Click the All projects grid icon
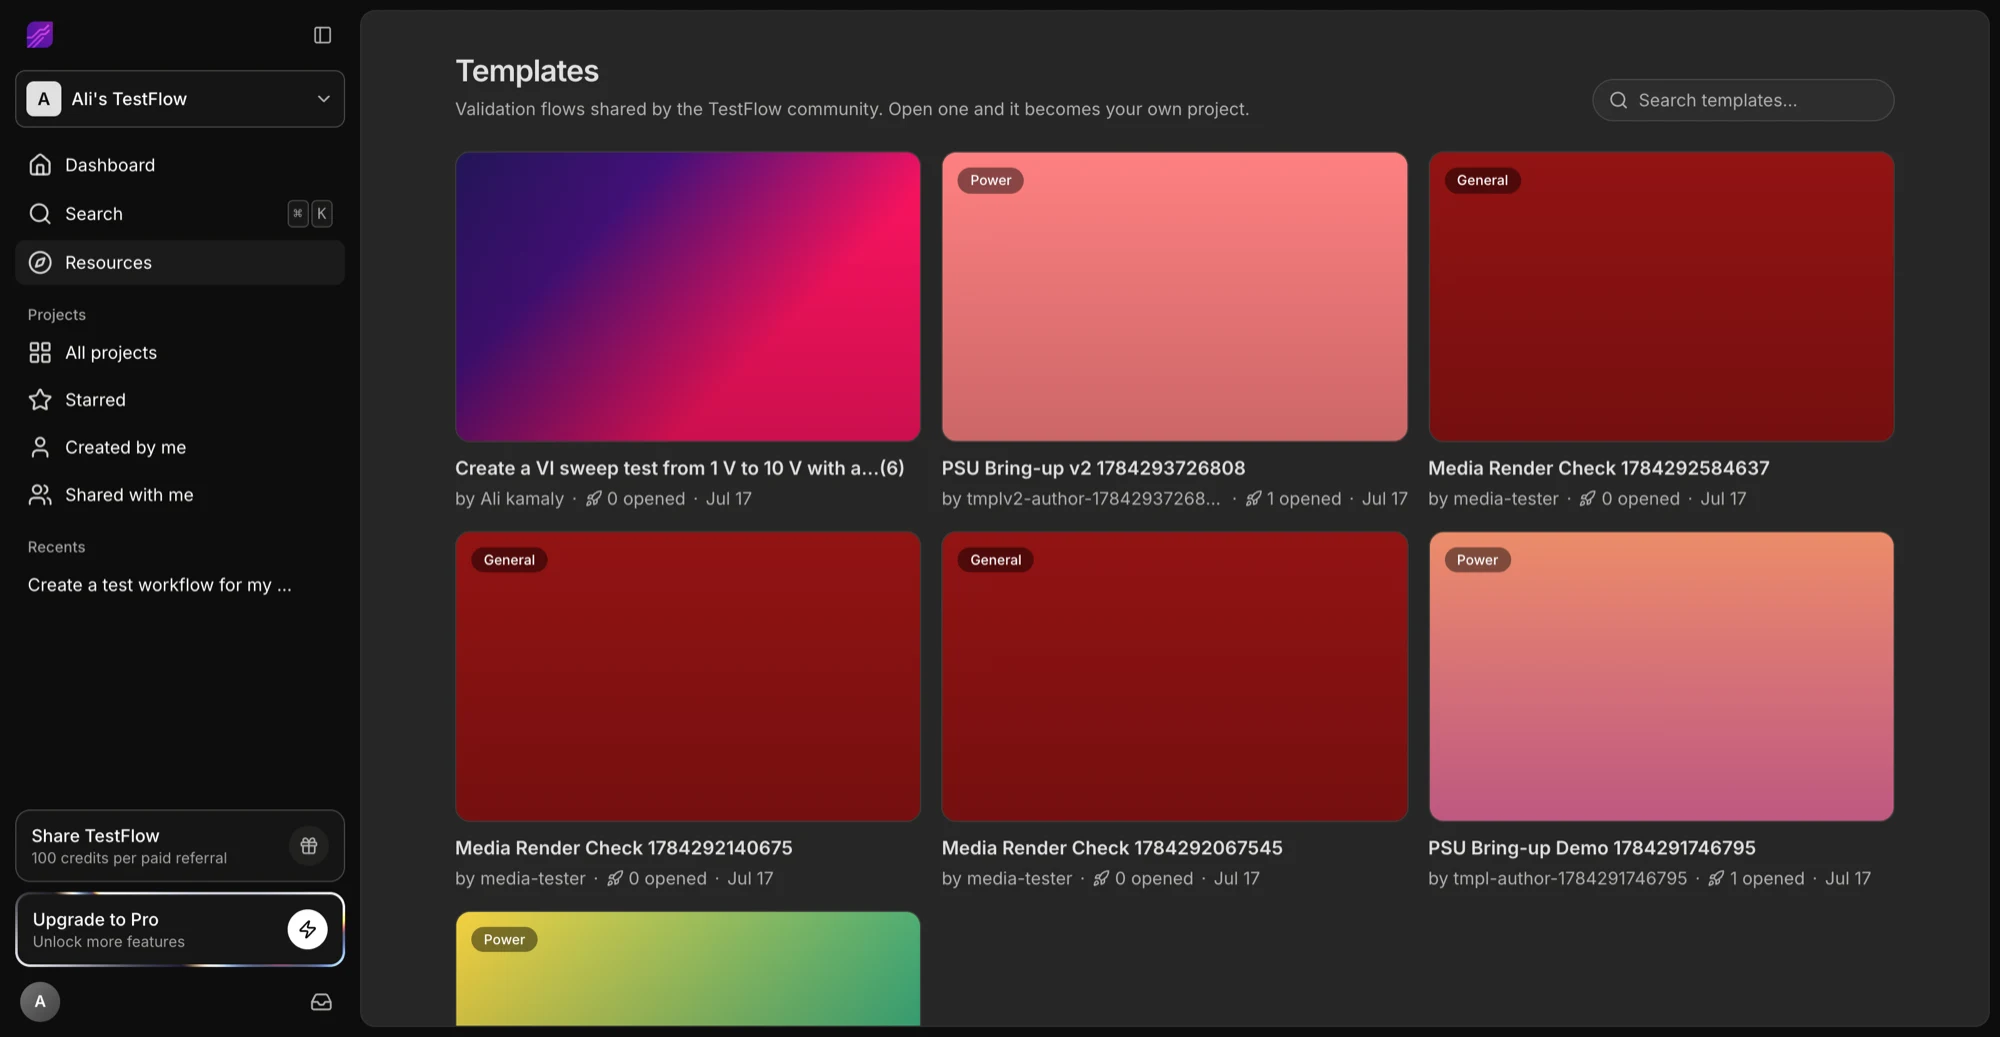 point(40,353)
